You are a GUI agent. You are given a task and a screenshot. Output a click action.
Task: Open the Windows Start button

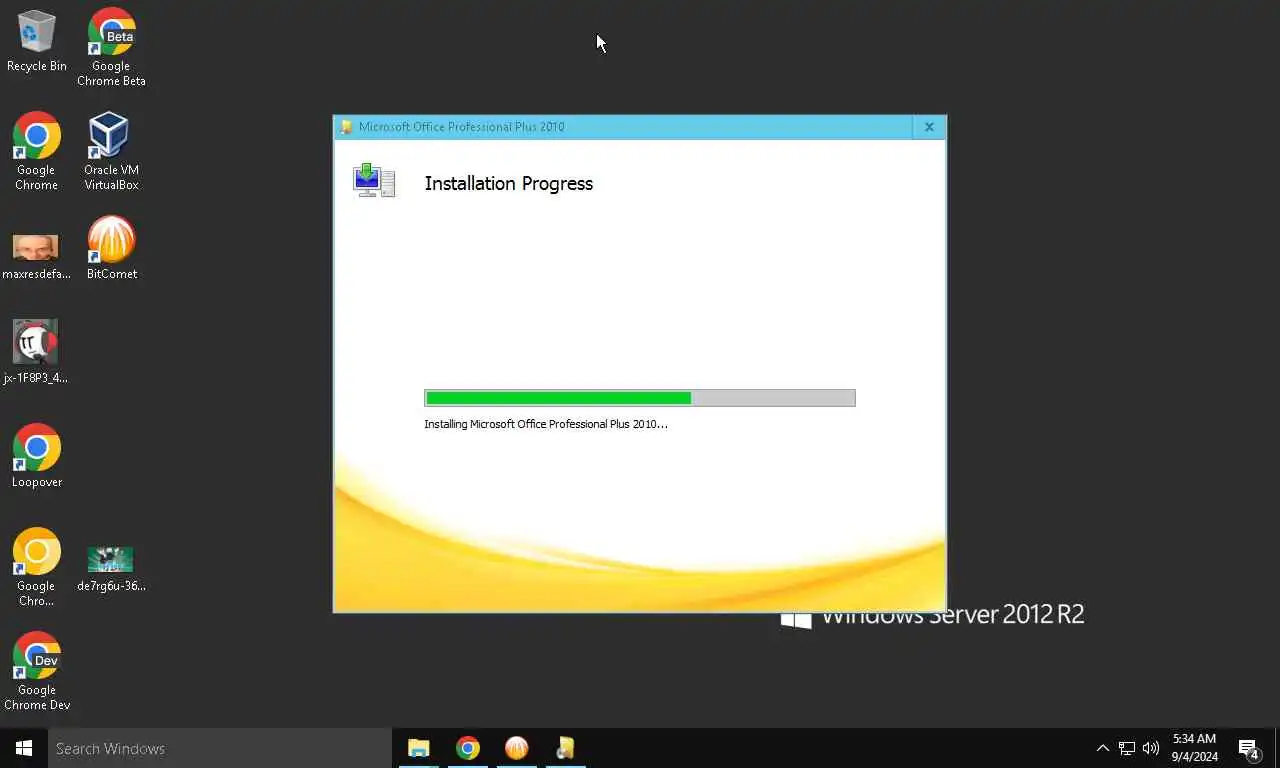[24, 748]
